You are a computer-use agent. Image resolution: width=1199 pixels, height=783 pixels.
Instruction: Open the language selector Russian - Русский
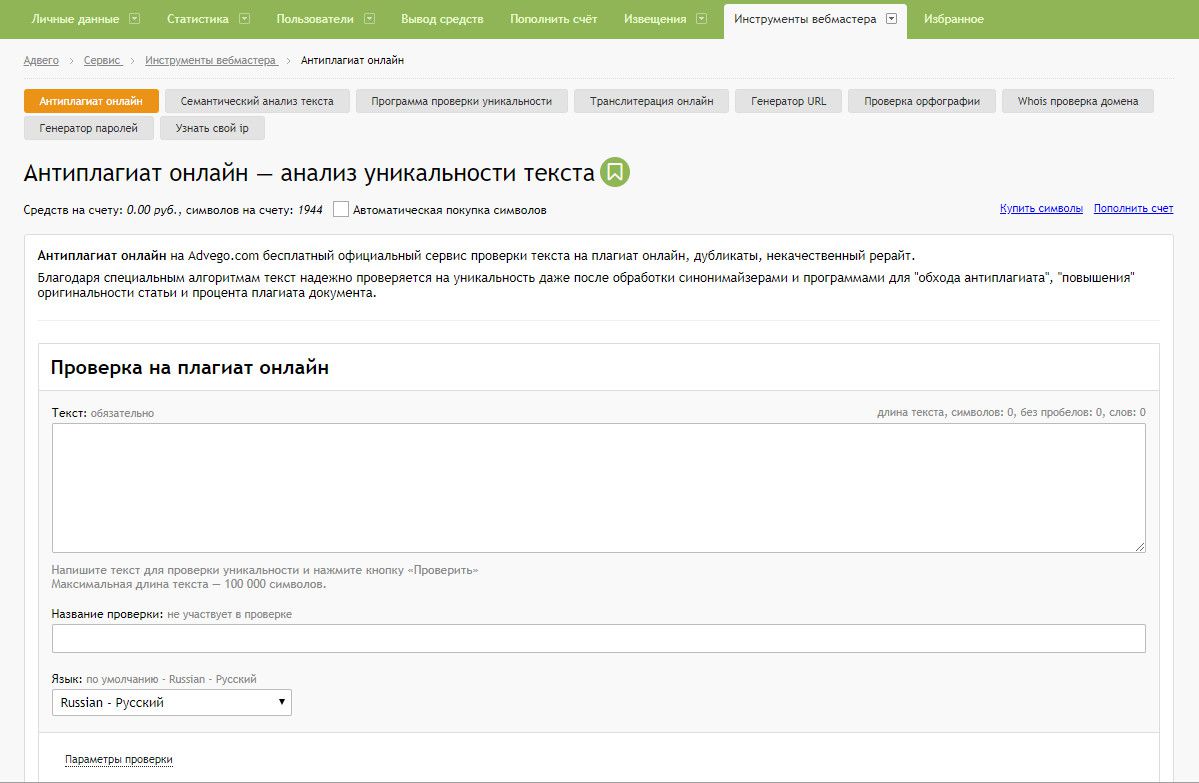click(x=171, y=703)
